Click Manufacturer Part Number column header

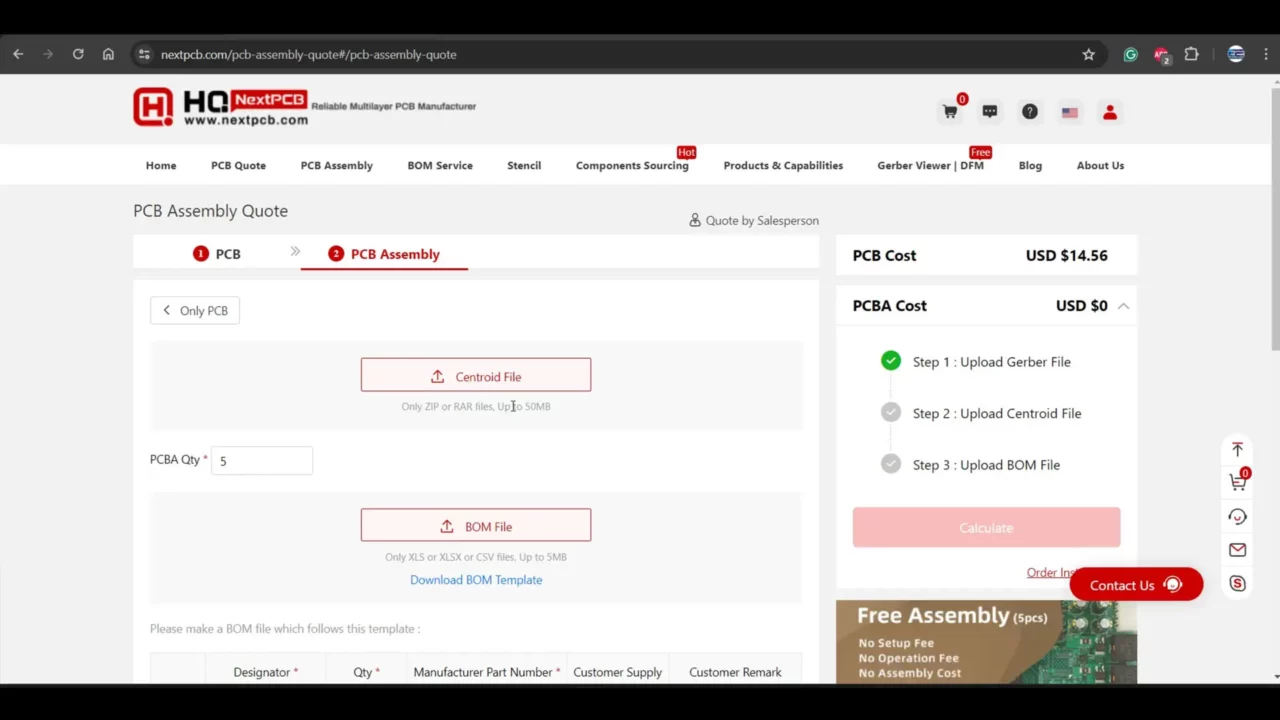pyautogui.click(x=487, y=672)
